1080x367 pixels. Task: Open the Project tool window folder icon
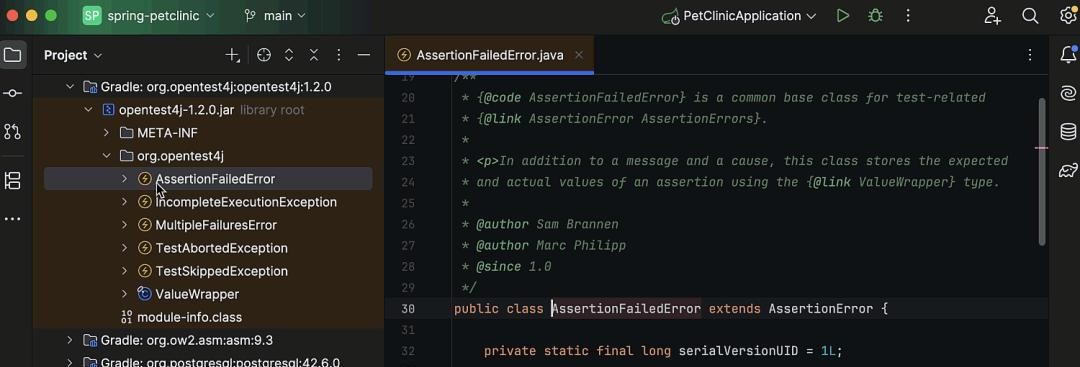click(x=13, y=54)
